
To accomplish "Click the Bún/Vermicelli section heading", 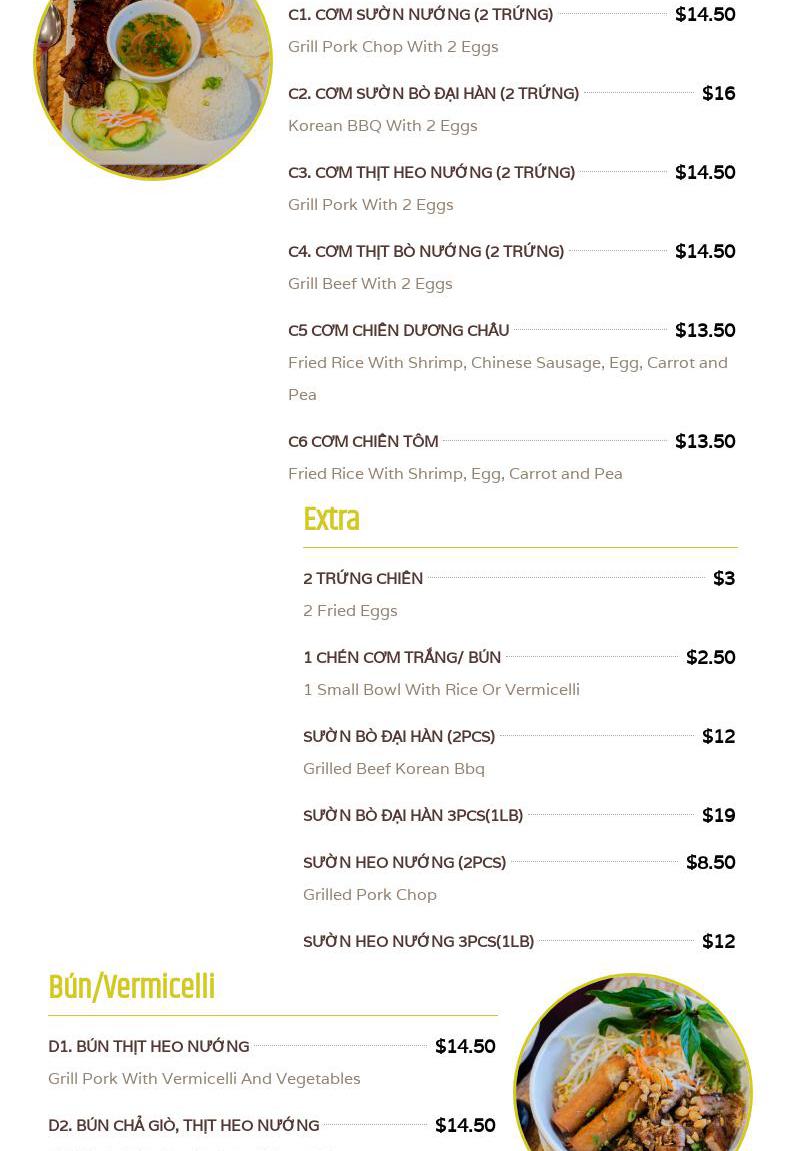I will click(131, 988).
